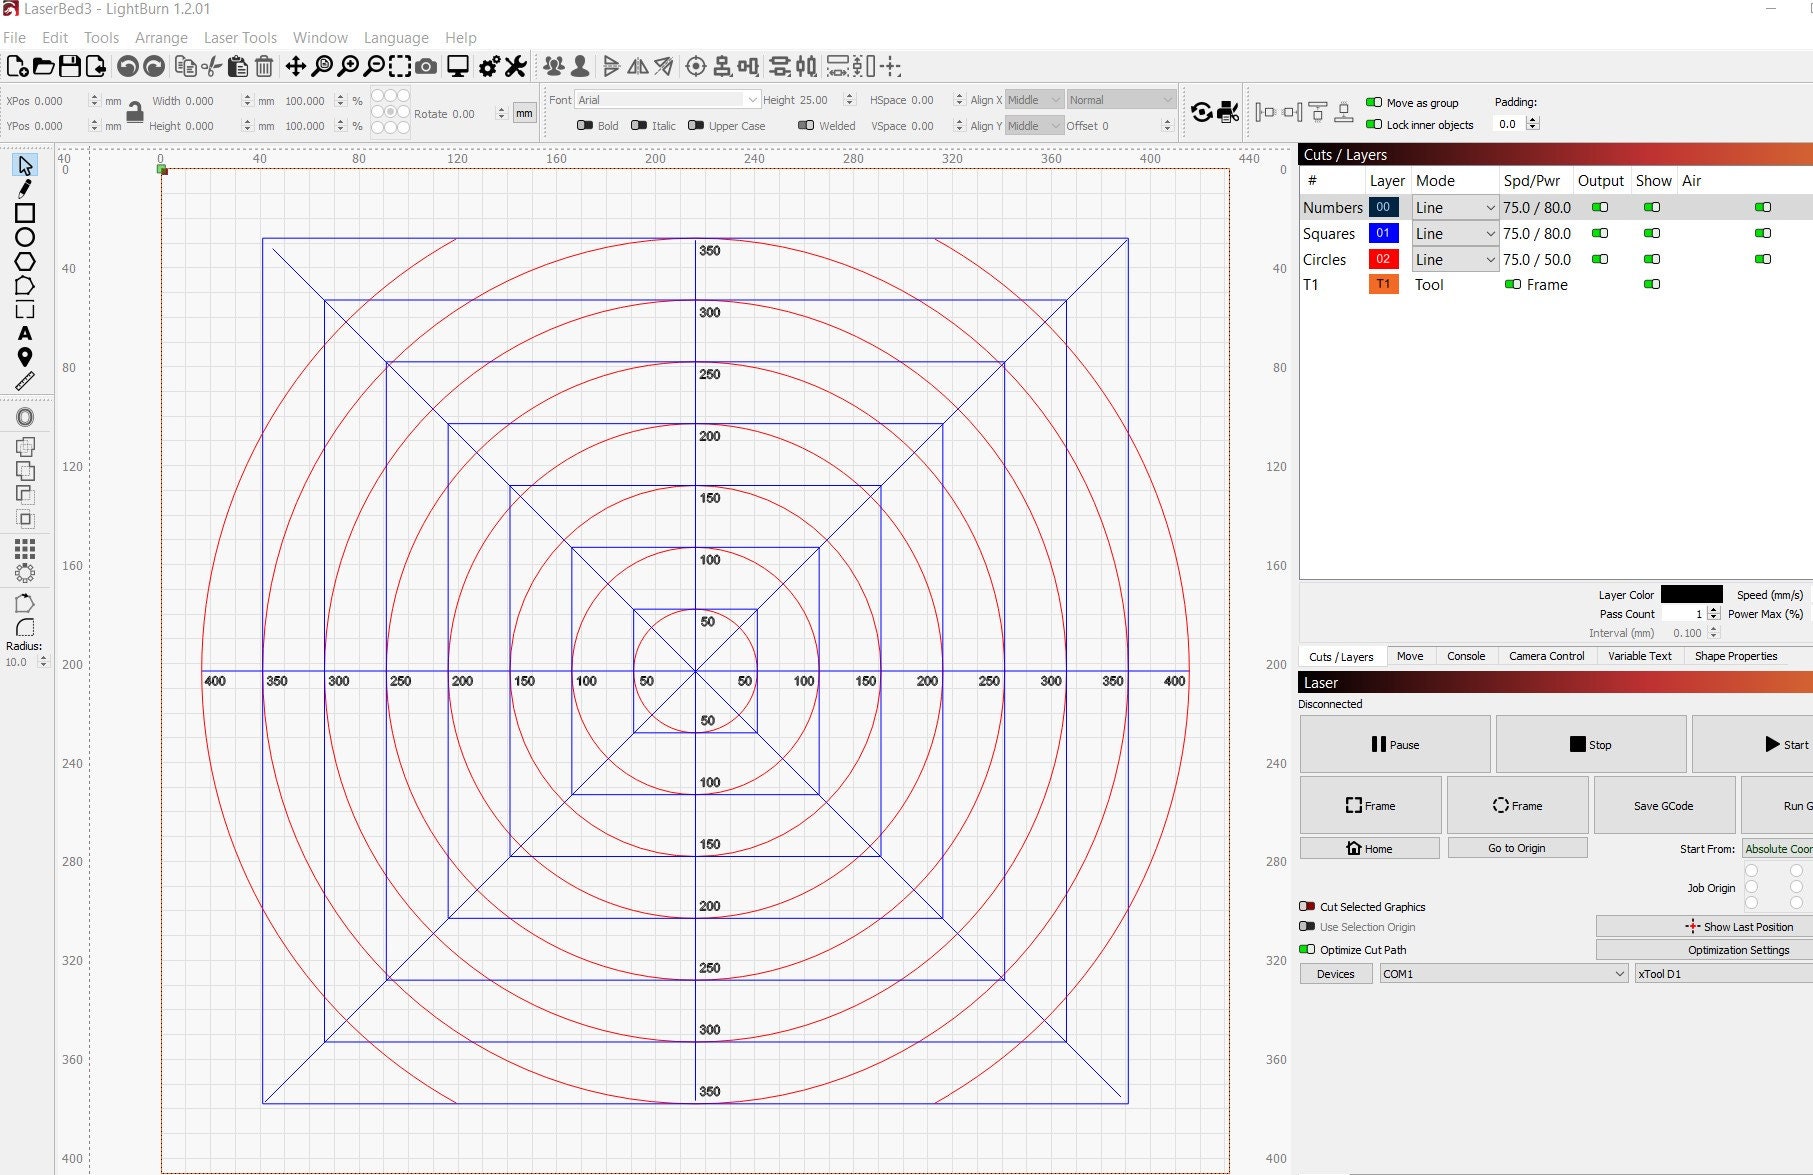Select the Text creation tool
The image size is (1813, 1175).
click(x=25, y=333)
